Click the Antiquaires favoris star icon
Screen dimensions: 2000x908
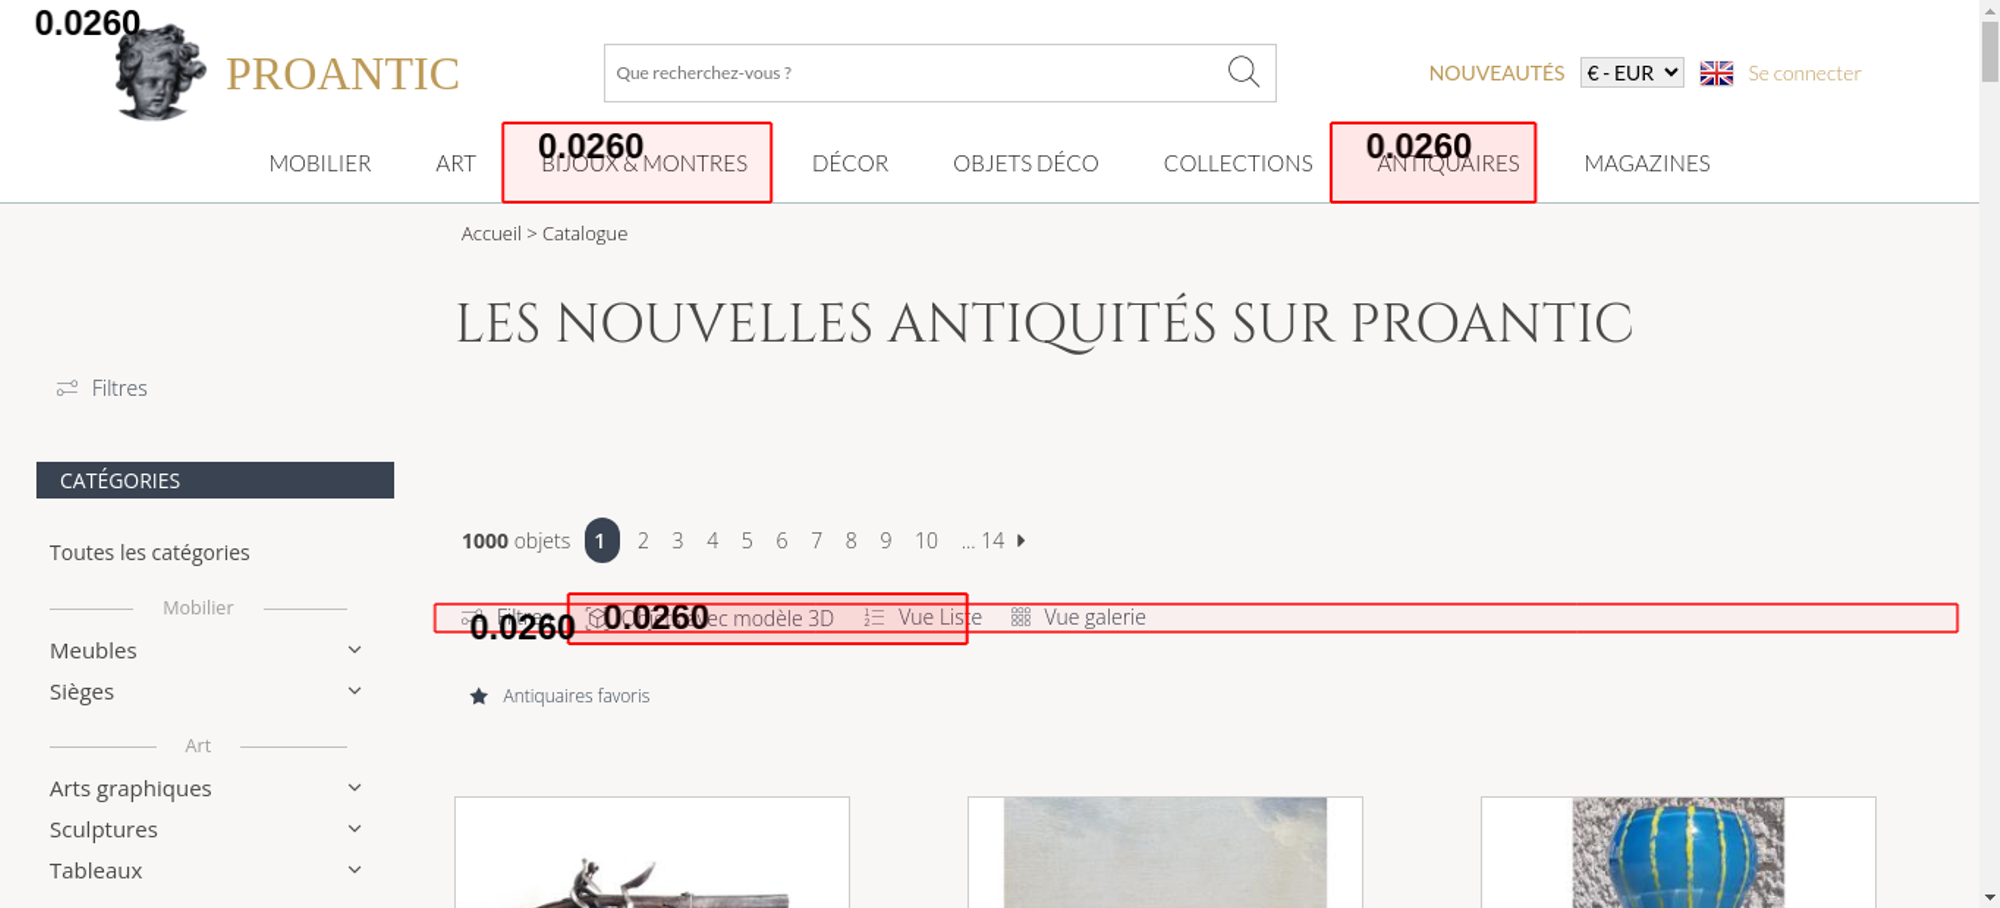pos(479,696)
